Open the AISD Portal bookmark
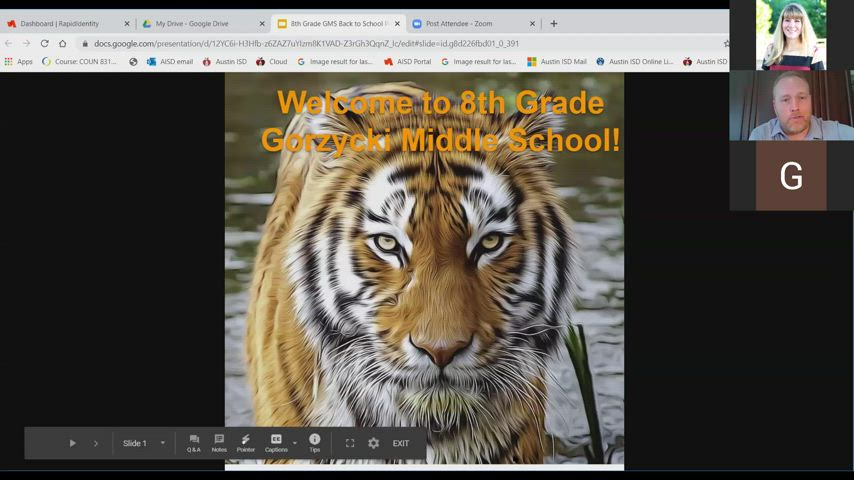The height and width of the screenshot is (480, 854). coord(407,62)
